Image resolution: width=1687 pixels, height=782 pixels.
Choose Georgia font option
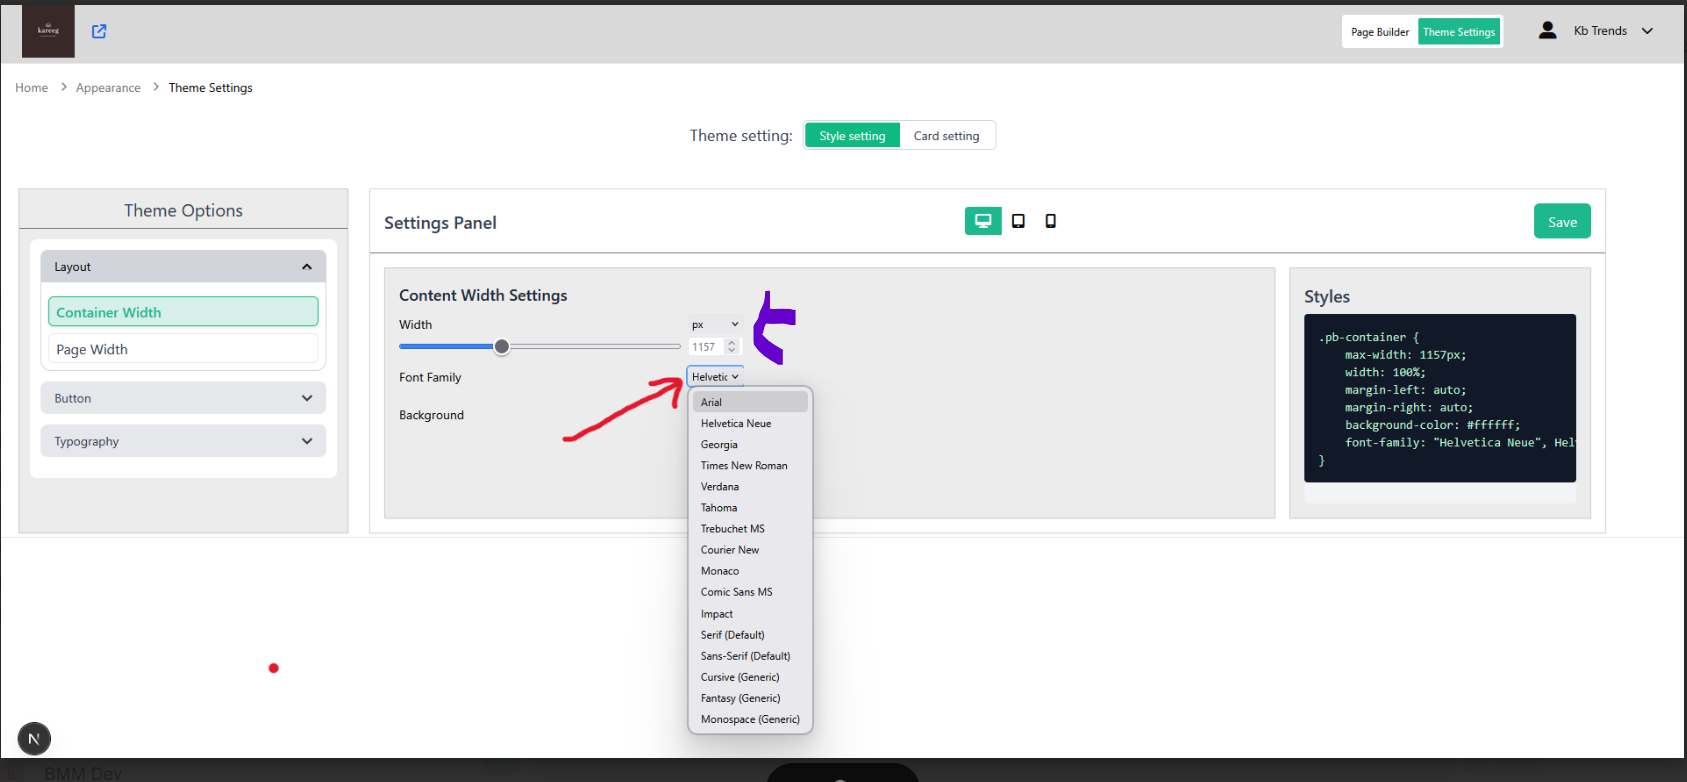(x=750, y=444)
